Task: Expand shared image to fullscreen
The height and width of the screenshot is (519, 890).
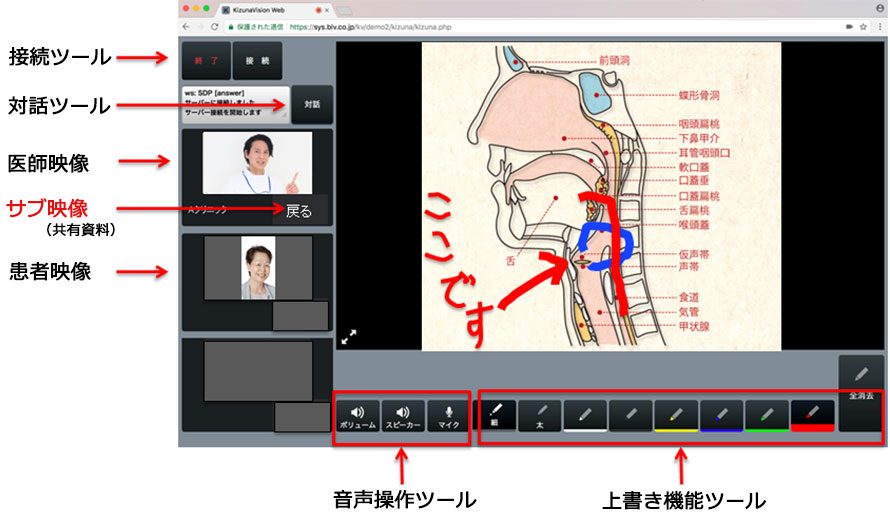Action: pyautogui.click(x=349, y=337)
